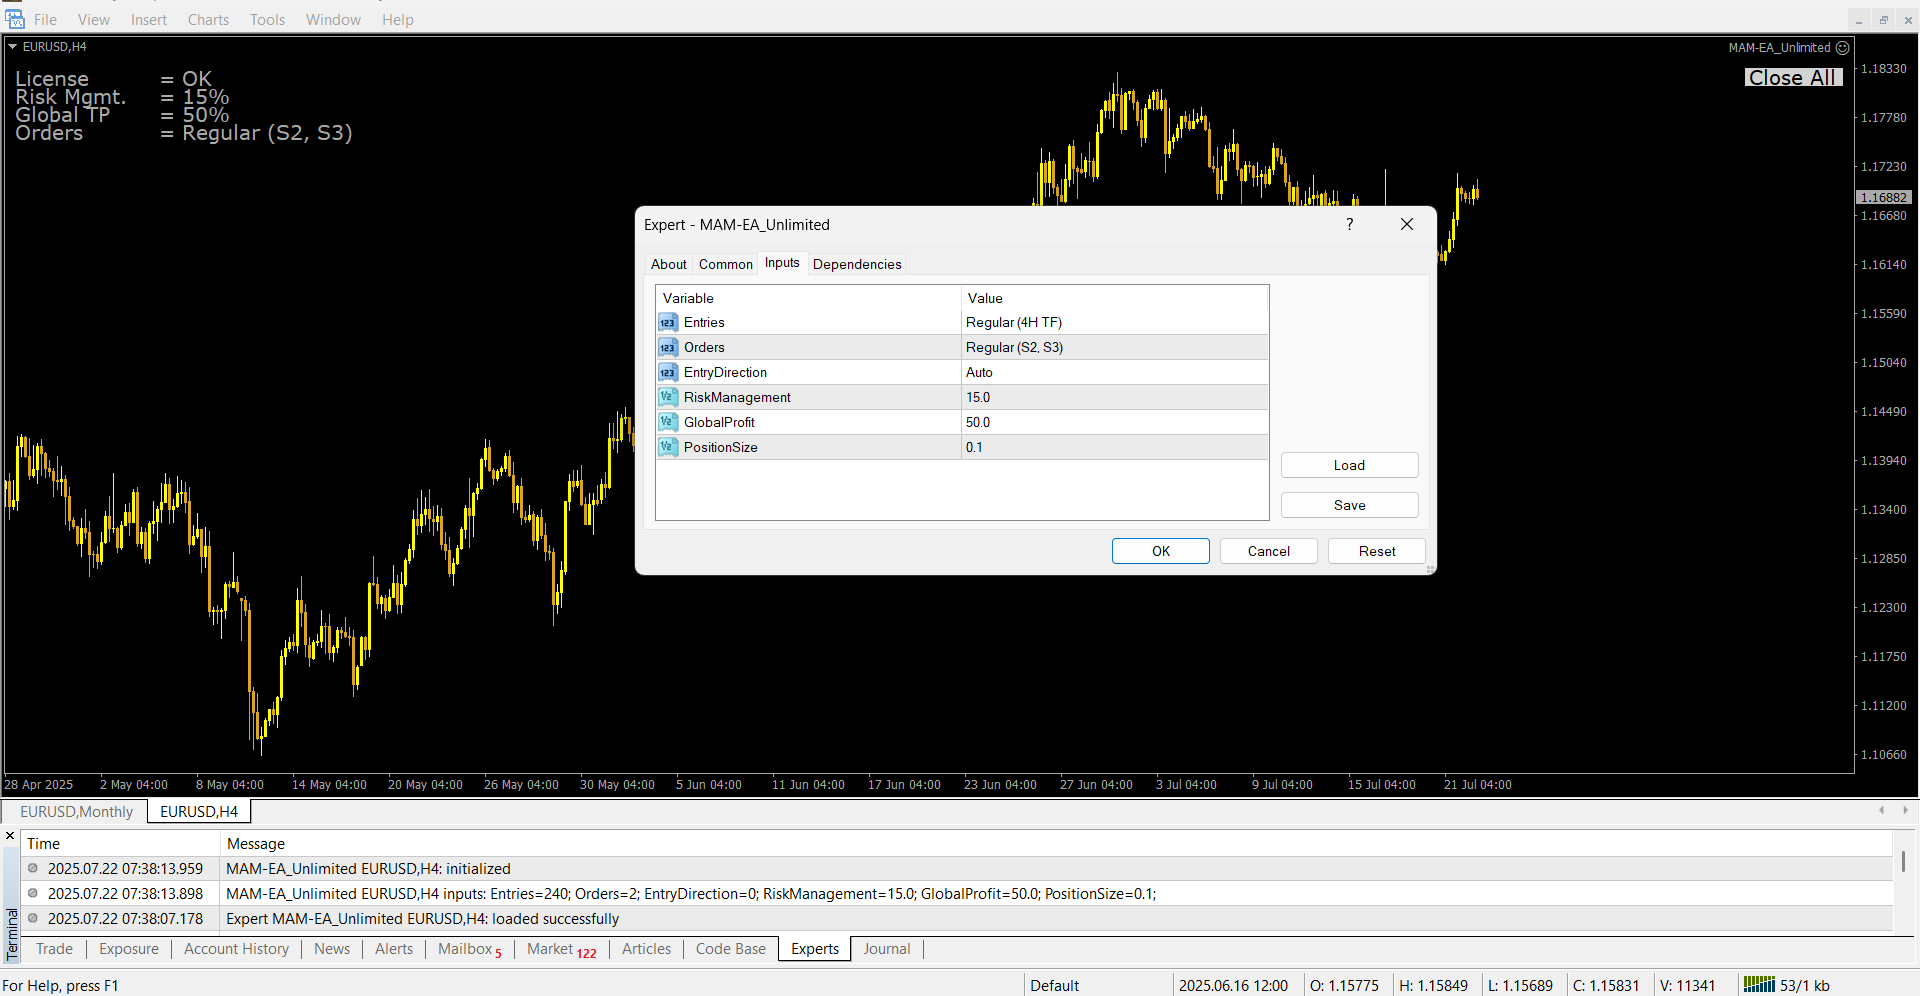Switch to the EURUSD,Monthly chart tab
The width and height of the screenshot is (1920, 996).
(76, 812)
